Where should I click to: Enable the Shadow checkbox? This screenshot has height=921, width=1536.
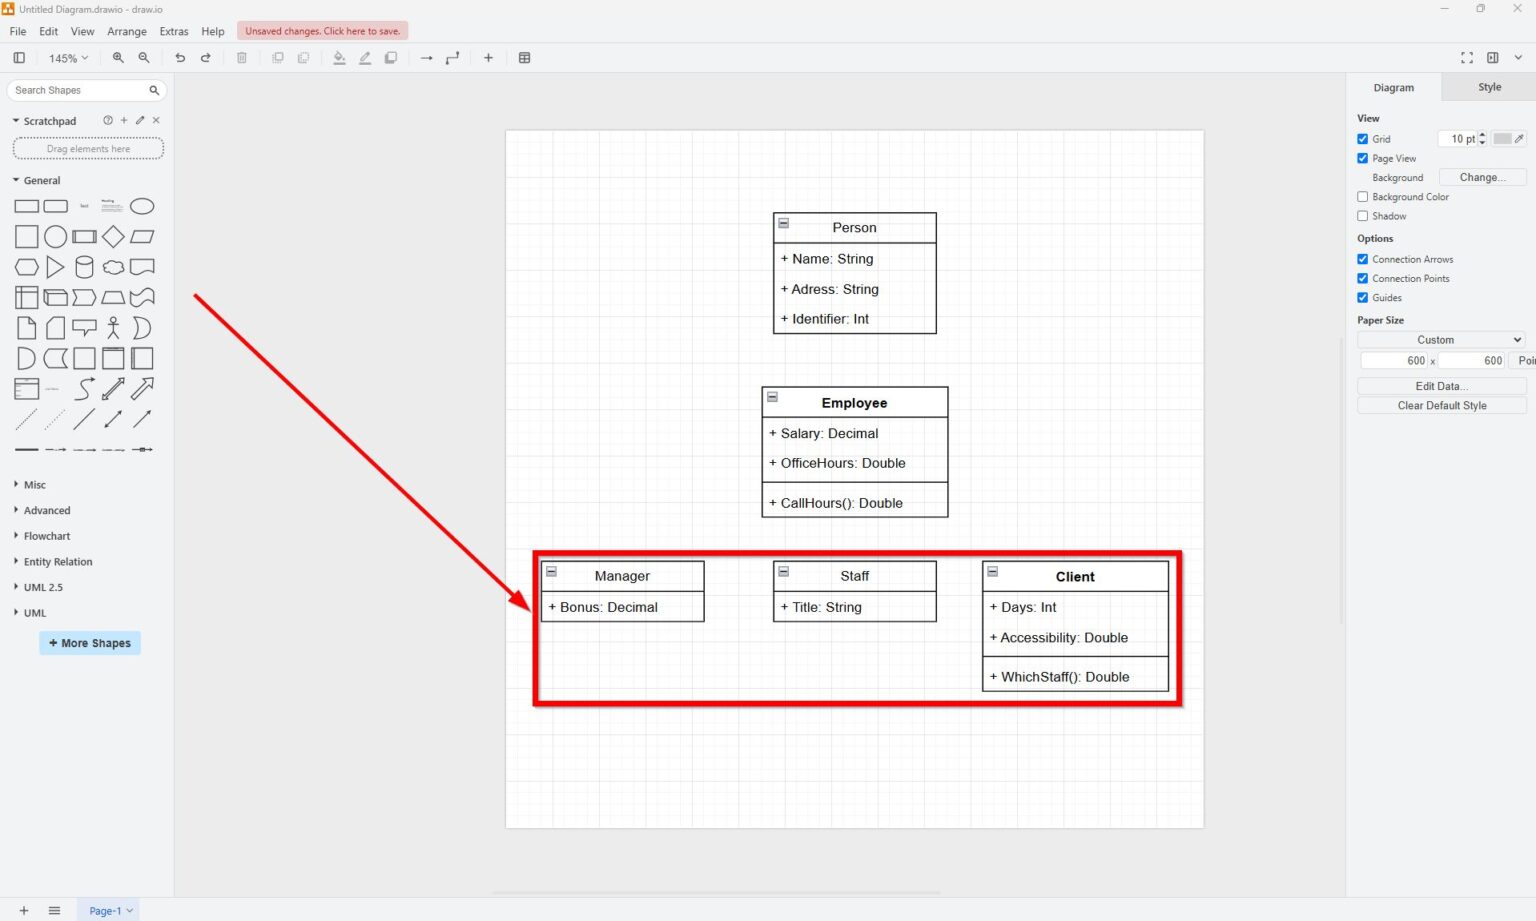coord(1362,216)
